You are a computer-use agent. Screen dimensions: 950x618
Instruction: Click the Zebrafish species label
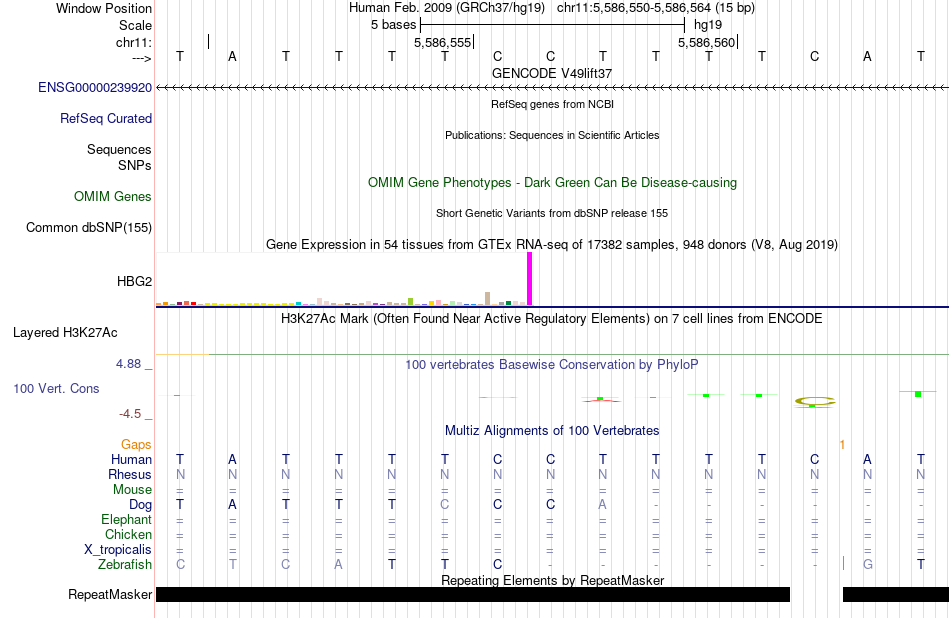point(125,564)
